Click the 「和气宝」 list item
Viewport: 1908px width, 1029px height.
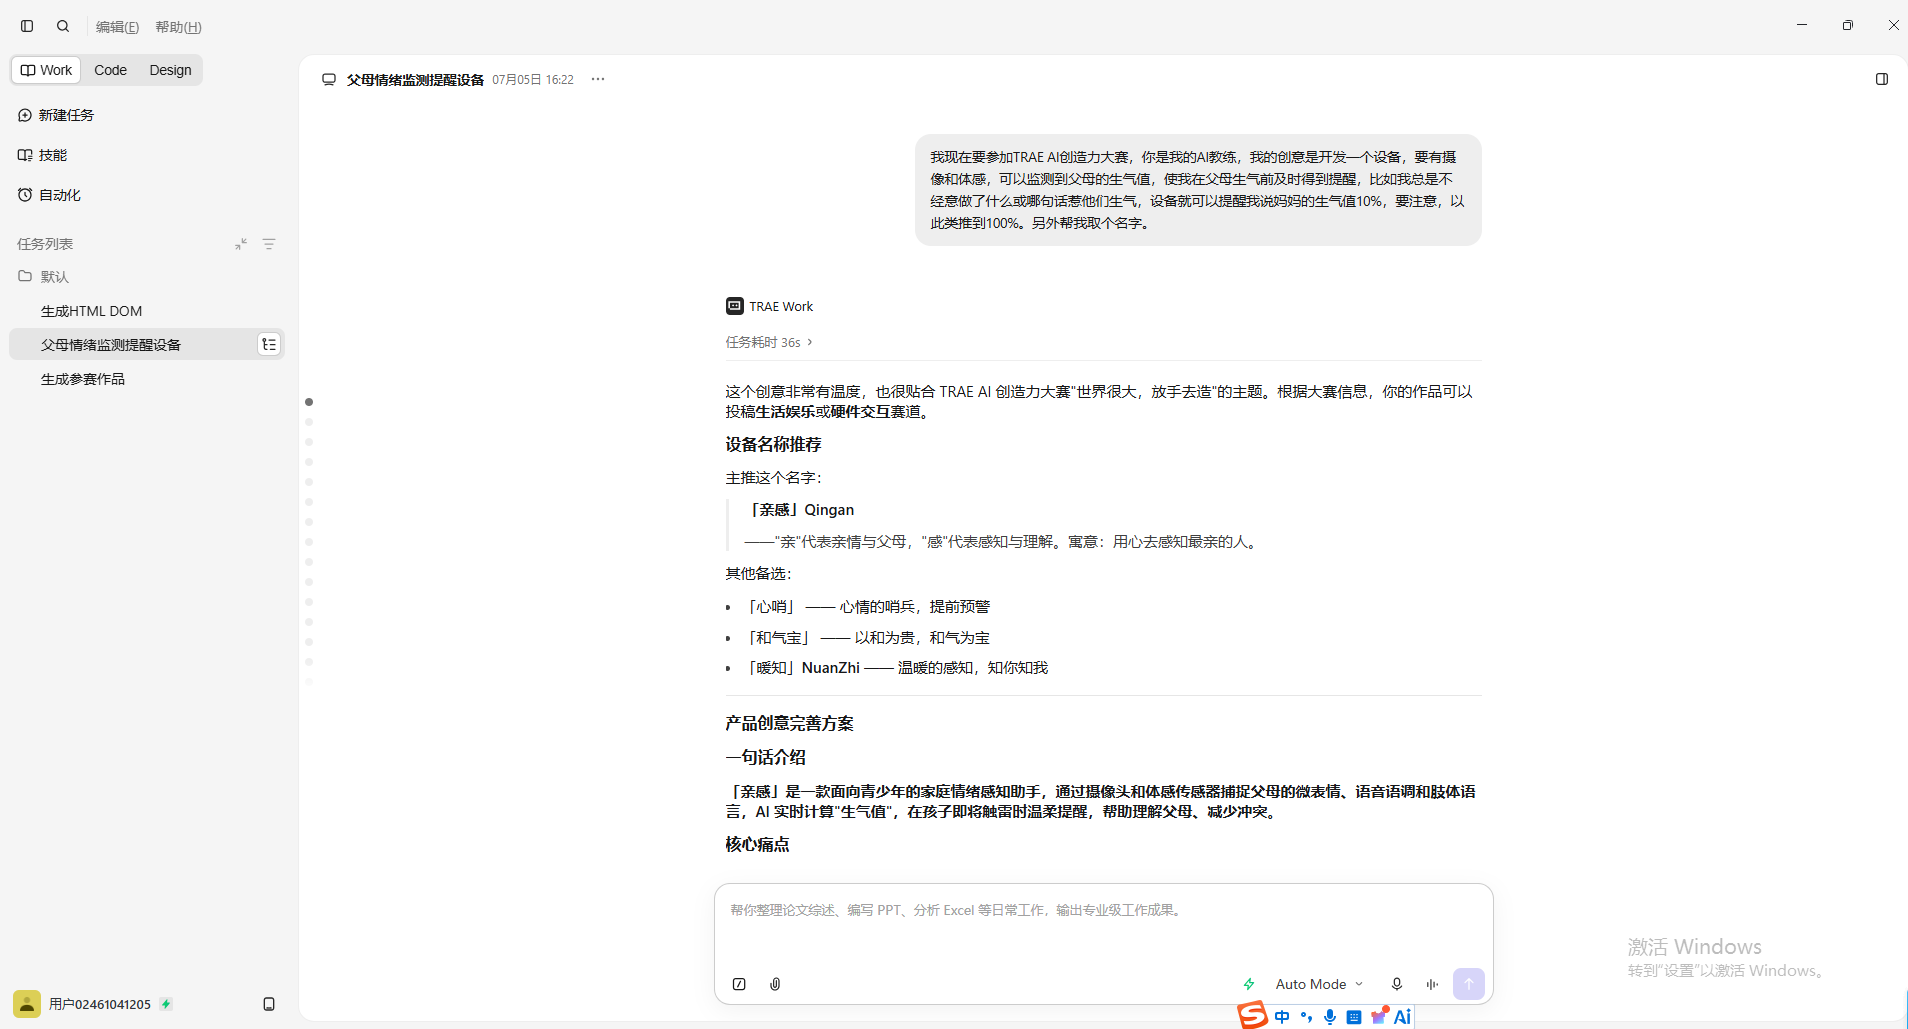[867, 638]
